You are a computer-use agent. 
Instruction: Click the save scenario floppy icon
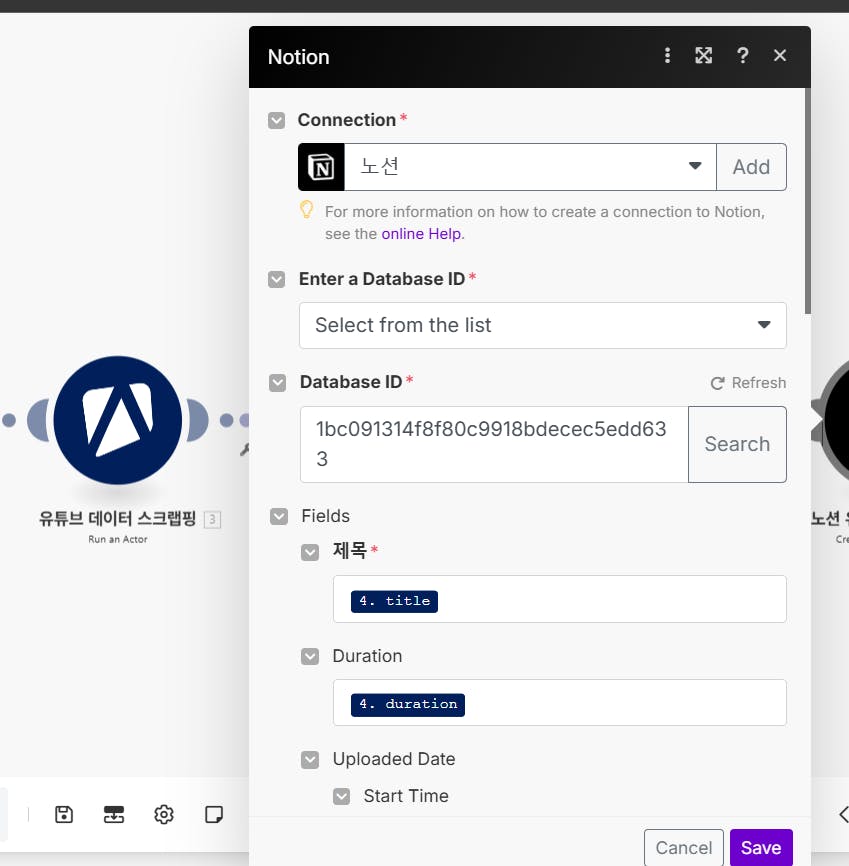(x=64, y=814)
